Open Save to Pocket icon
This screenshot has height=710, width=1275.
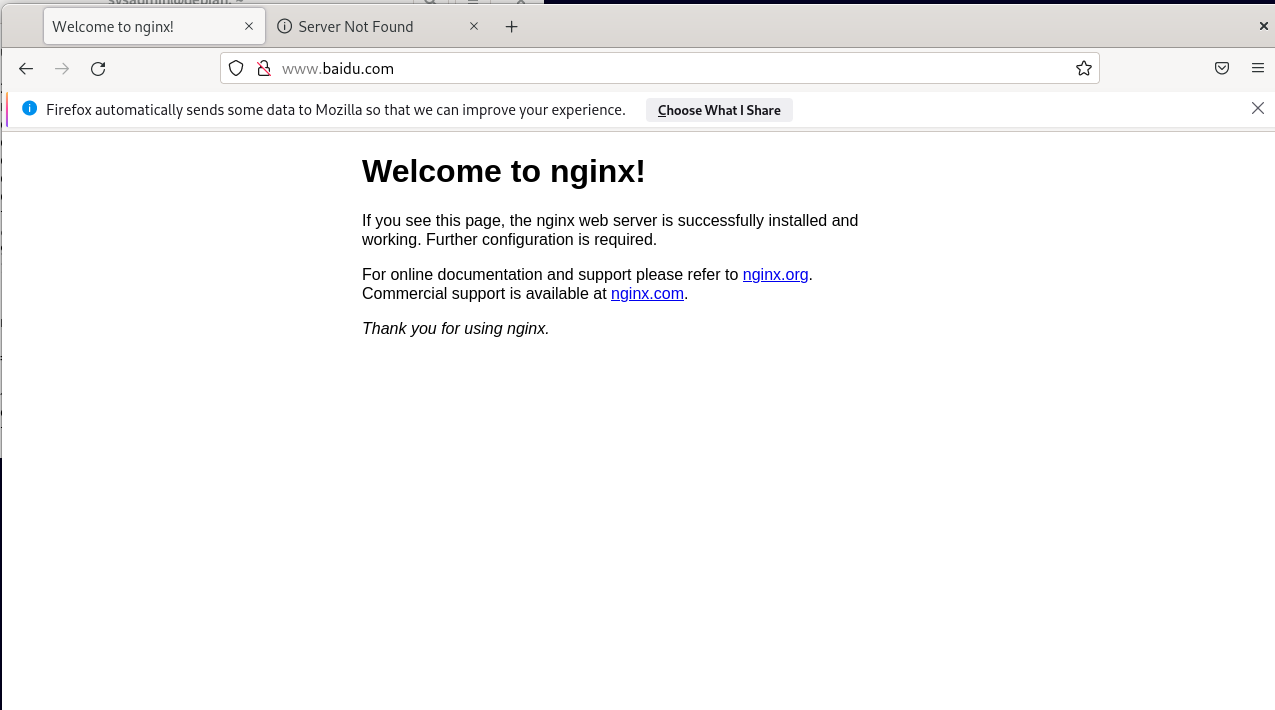(x=1222, y=68)
